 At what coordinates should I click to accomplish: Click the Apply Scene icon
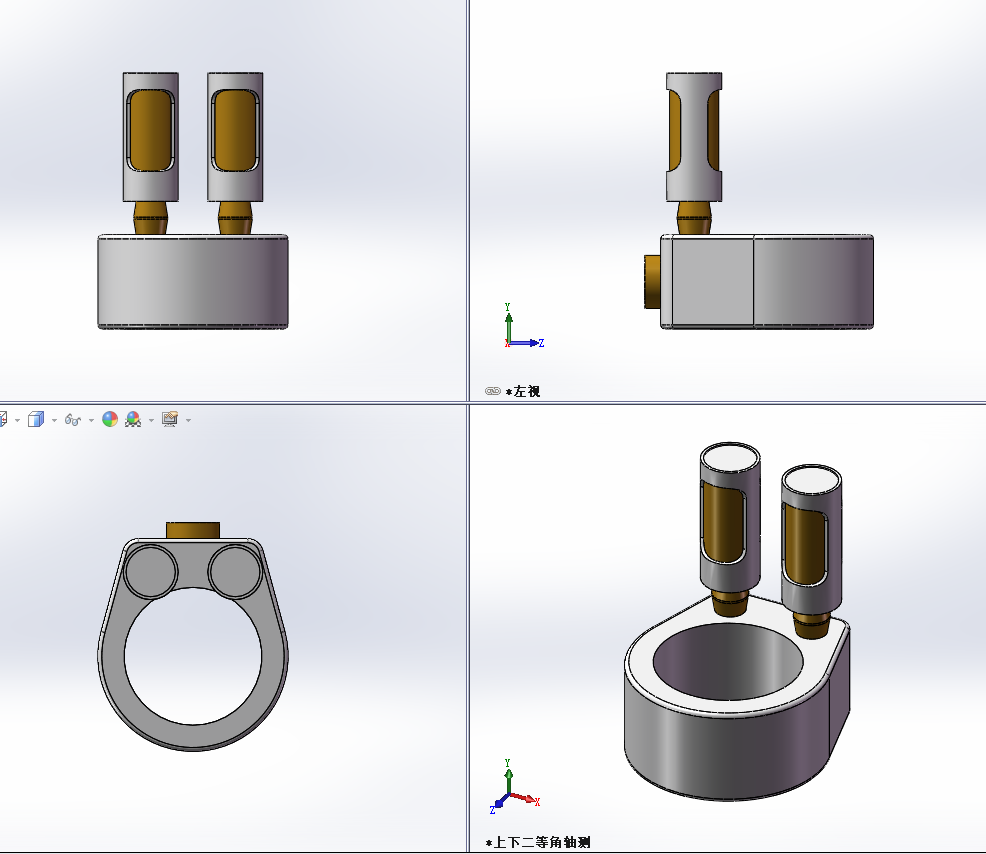133,419
